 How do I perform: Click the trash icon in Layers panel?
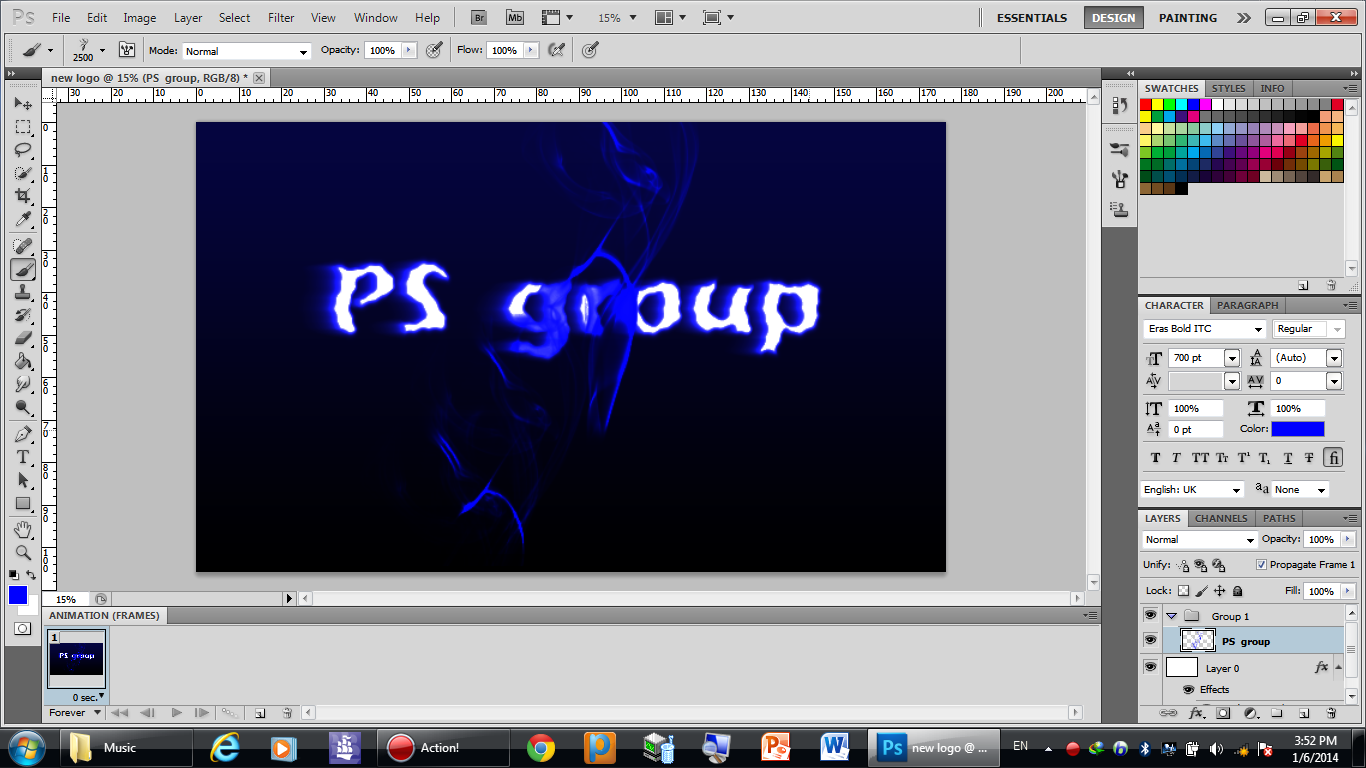pyautogui.click(x=1331, y=713)
